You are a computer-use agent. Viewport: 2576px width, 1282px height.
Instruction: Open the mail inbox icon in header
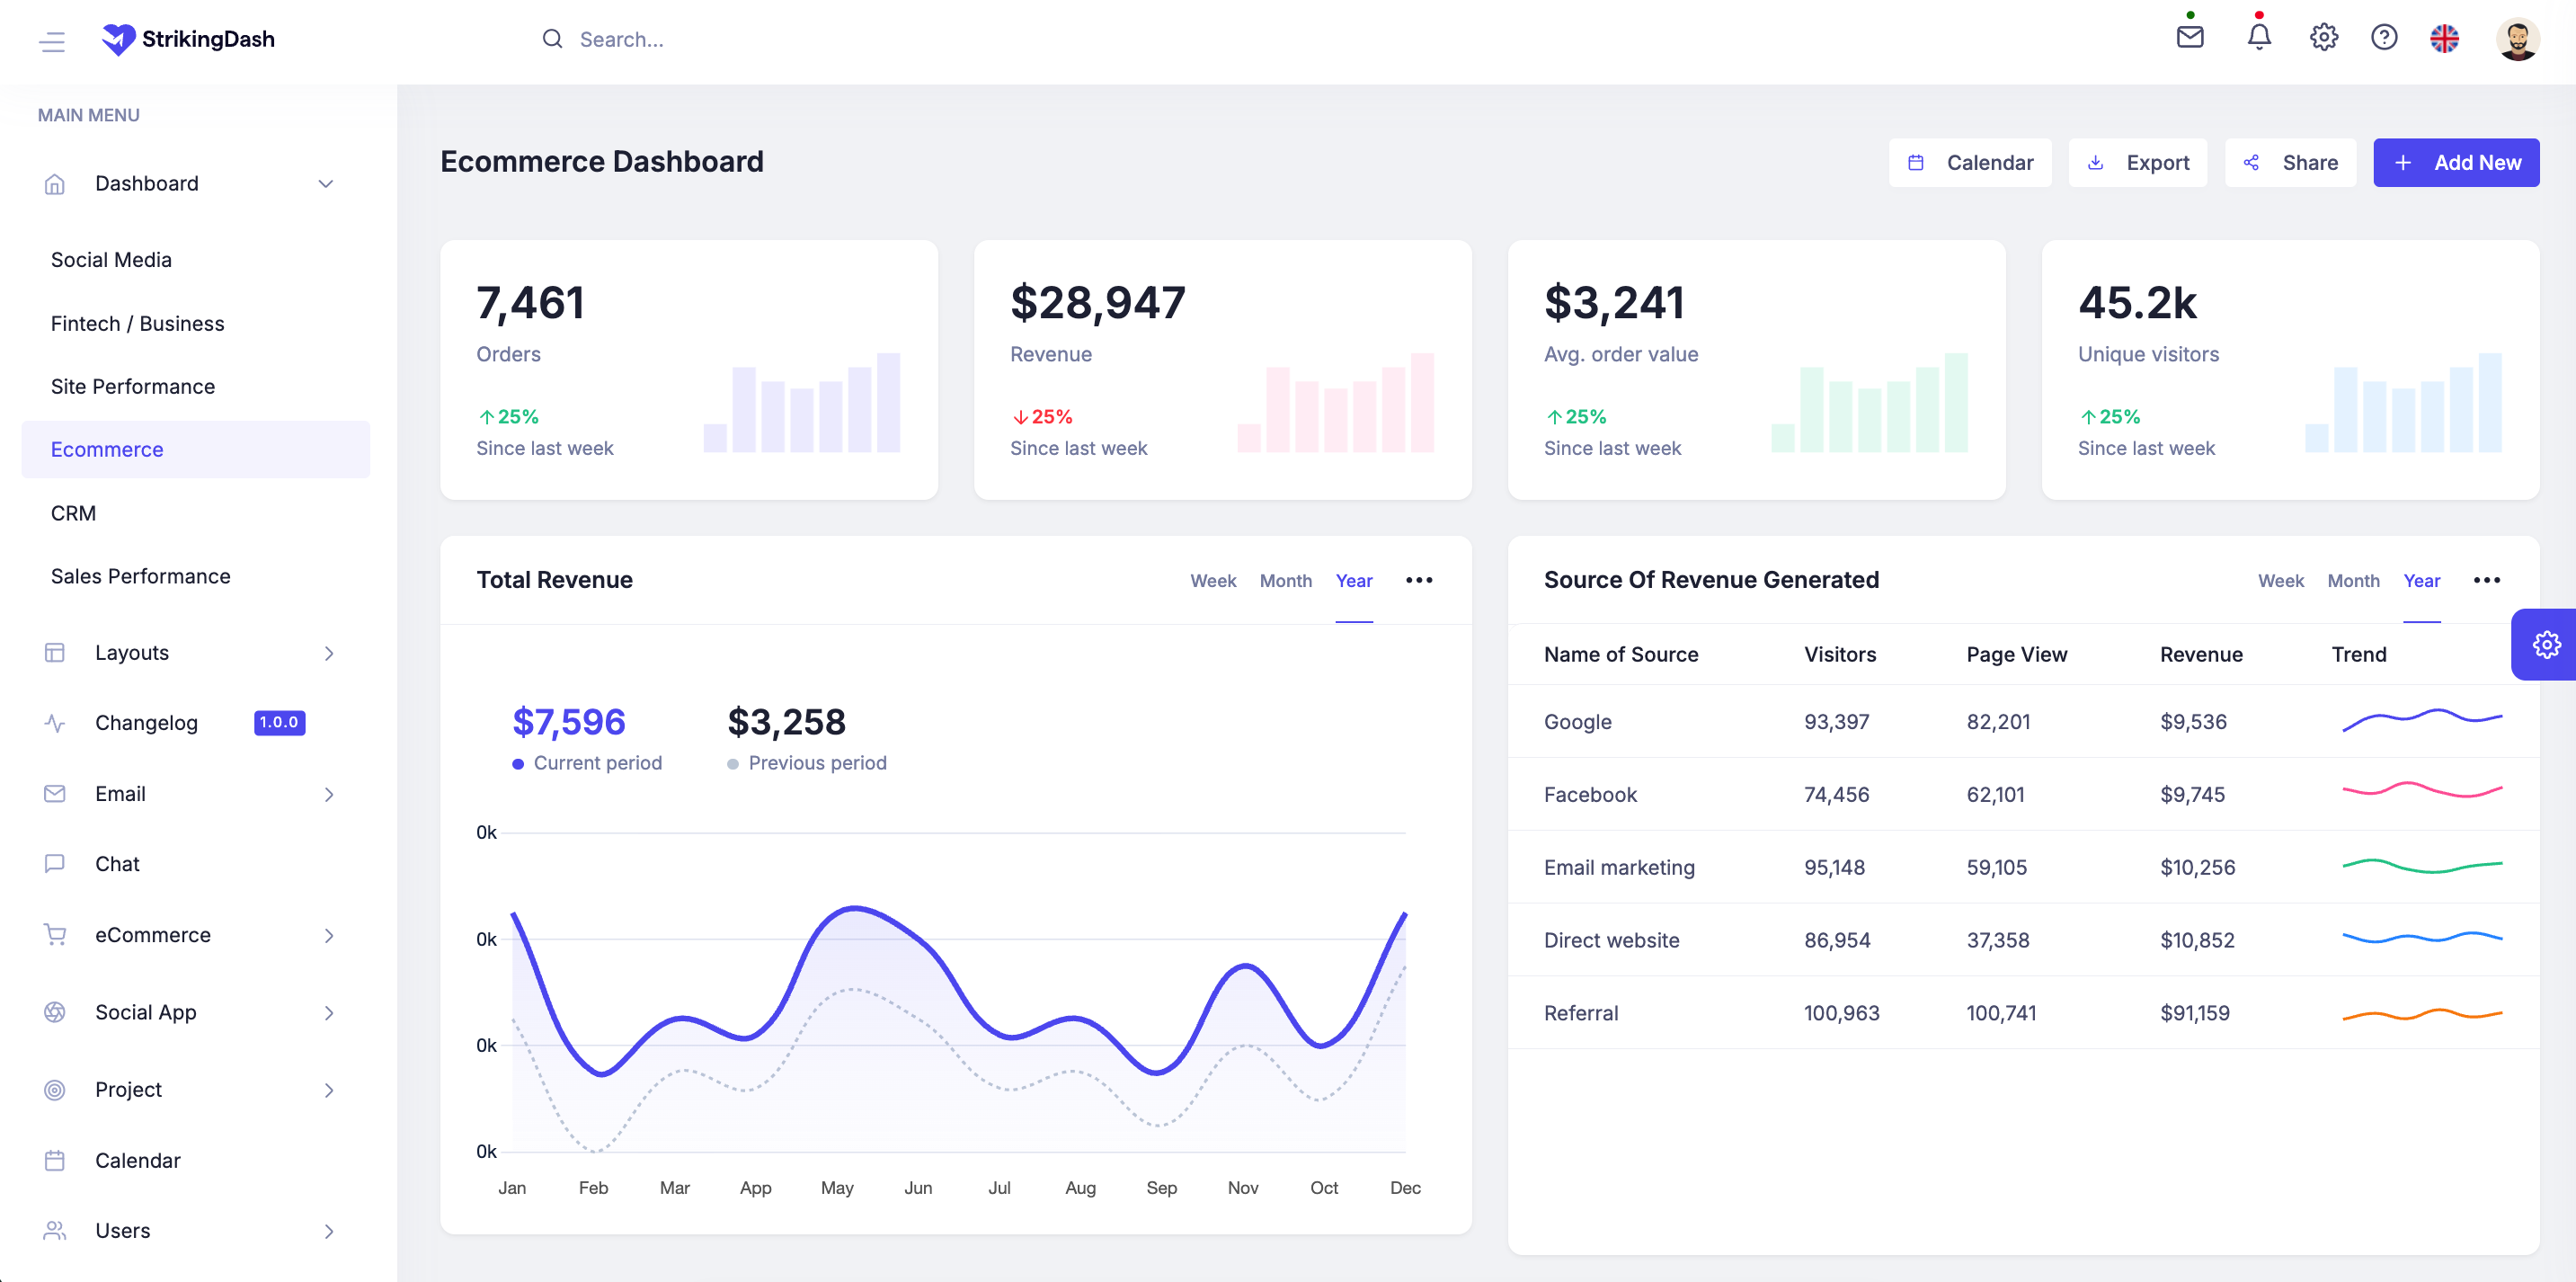[2190, 37]
